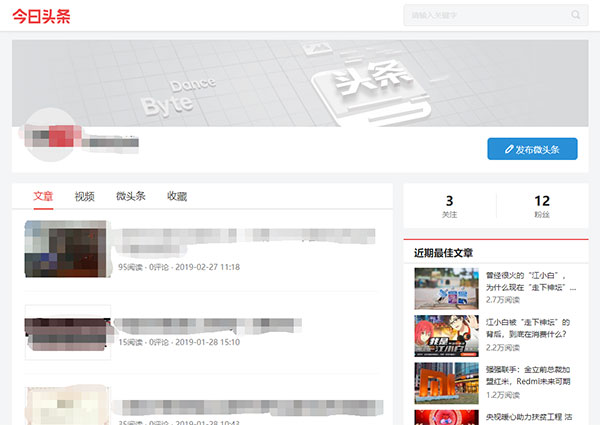
Task: View the 关注 count of 3
Action: (449, 206)
